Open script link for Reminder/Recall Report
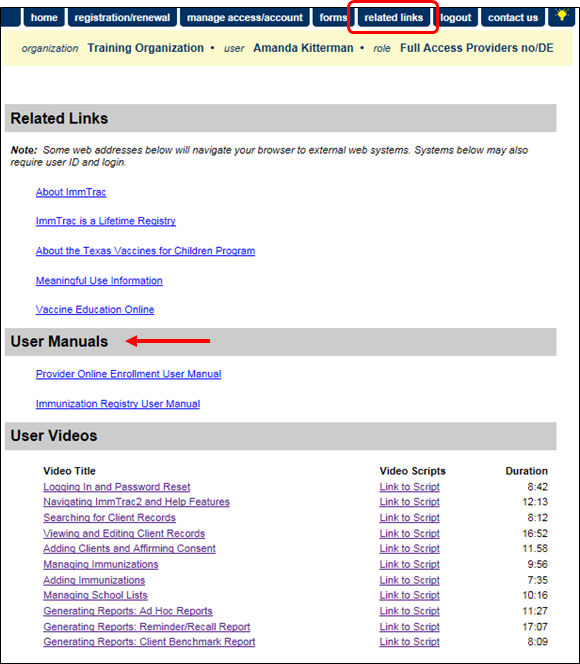580x664 pixels. (409, 627)
